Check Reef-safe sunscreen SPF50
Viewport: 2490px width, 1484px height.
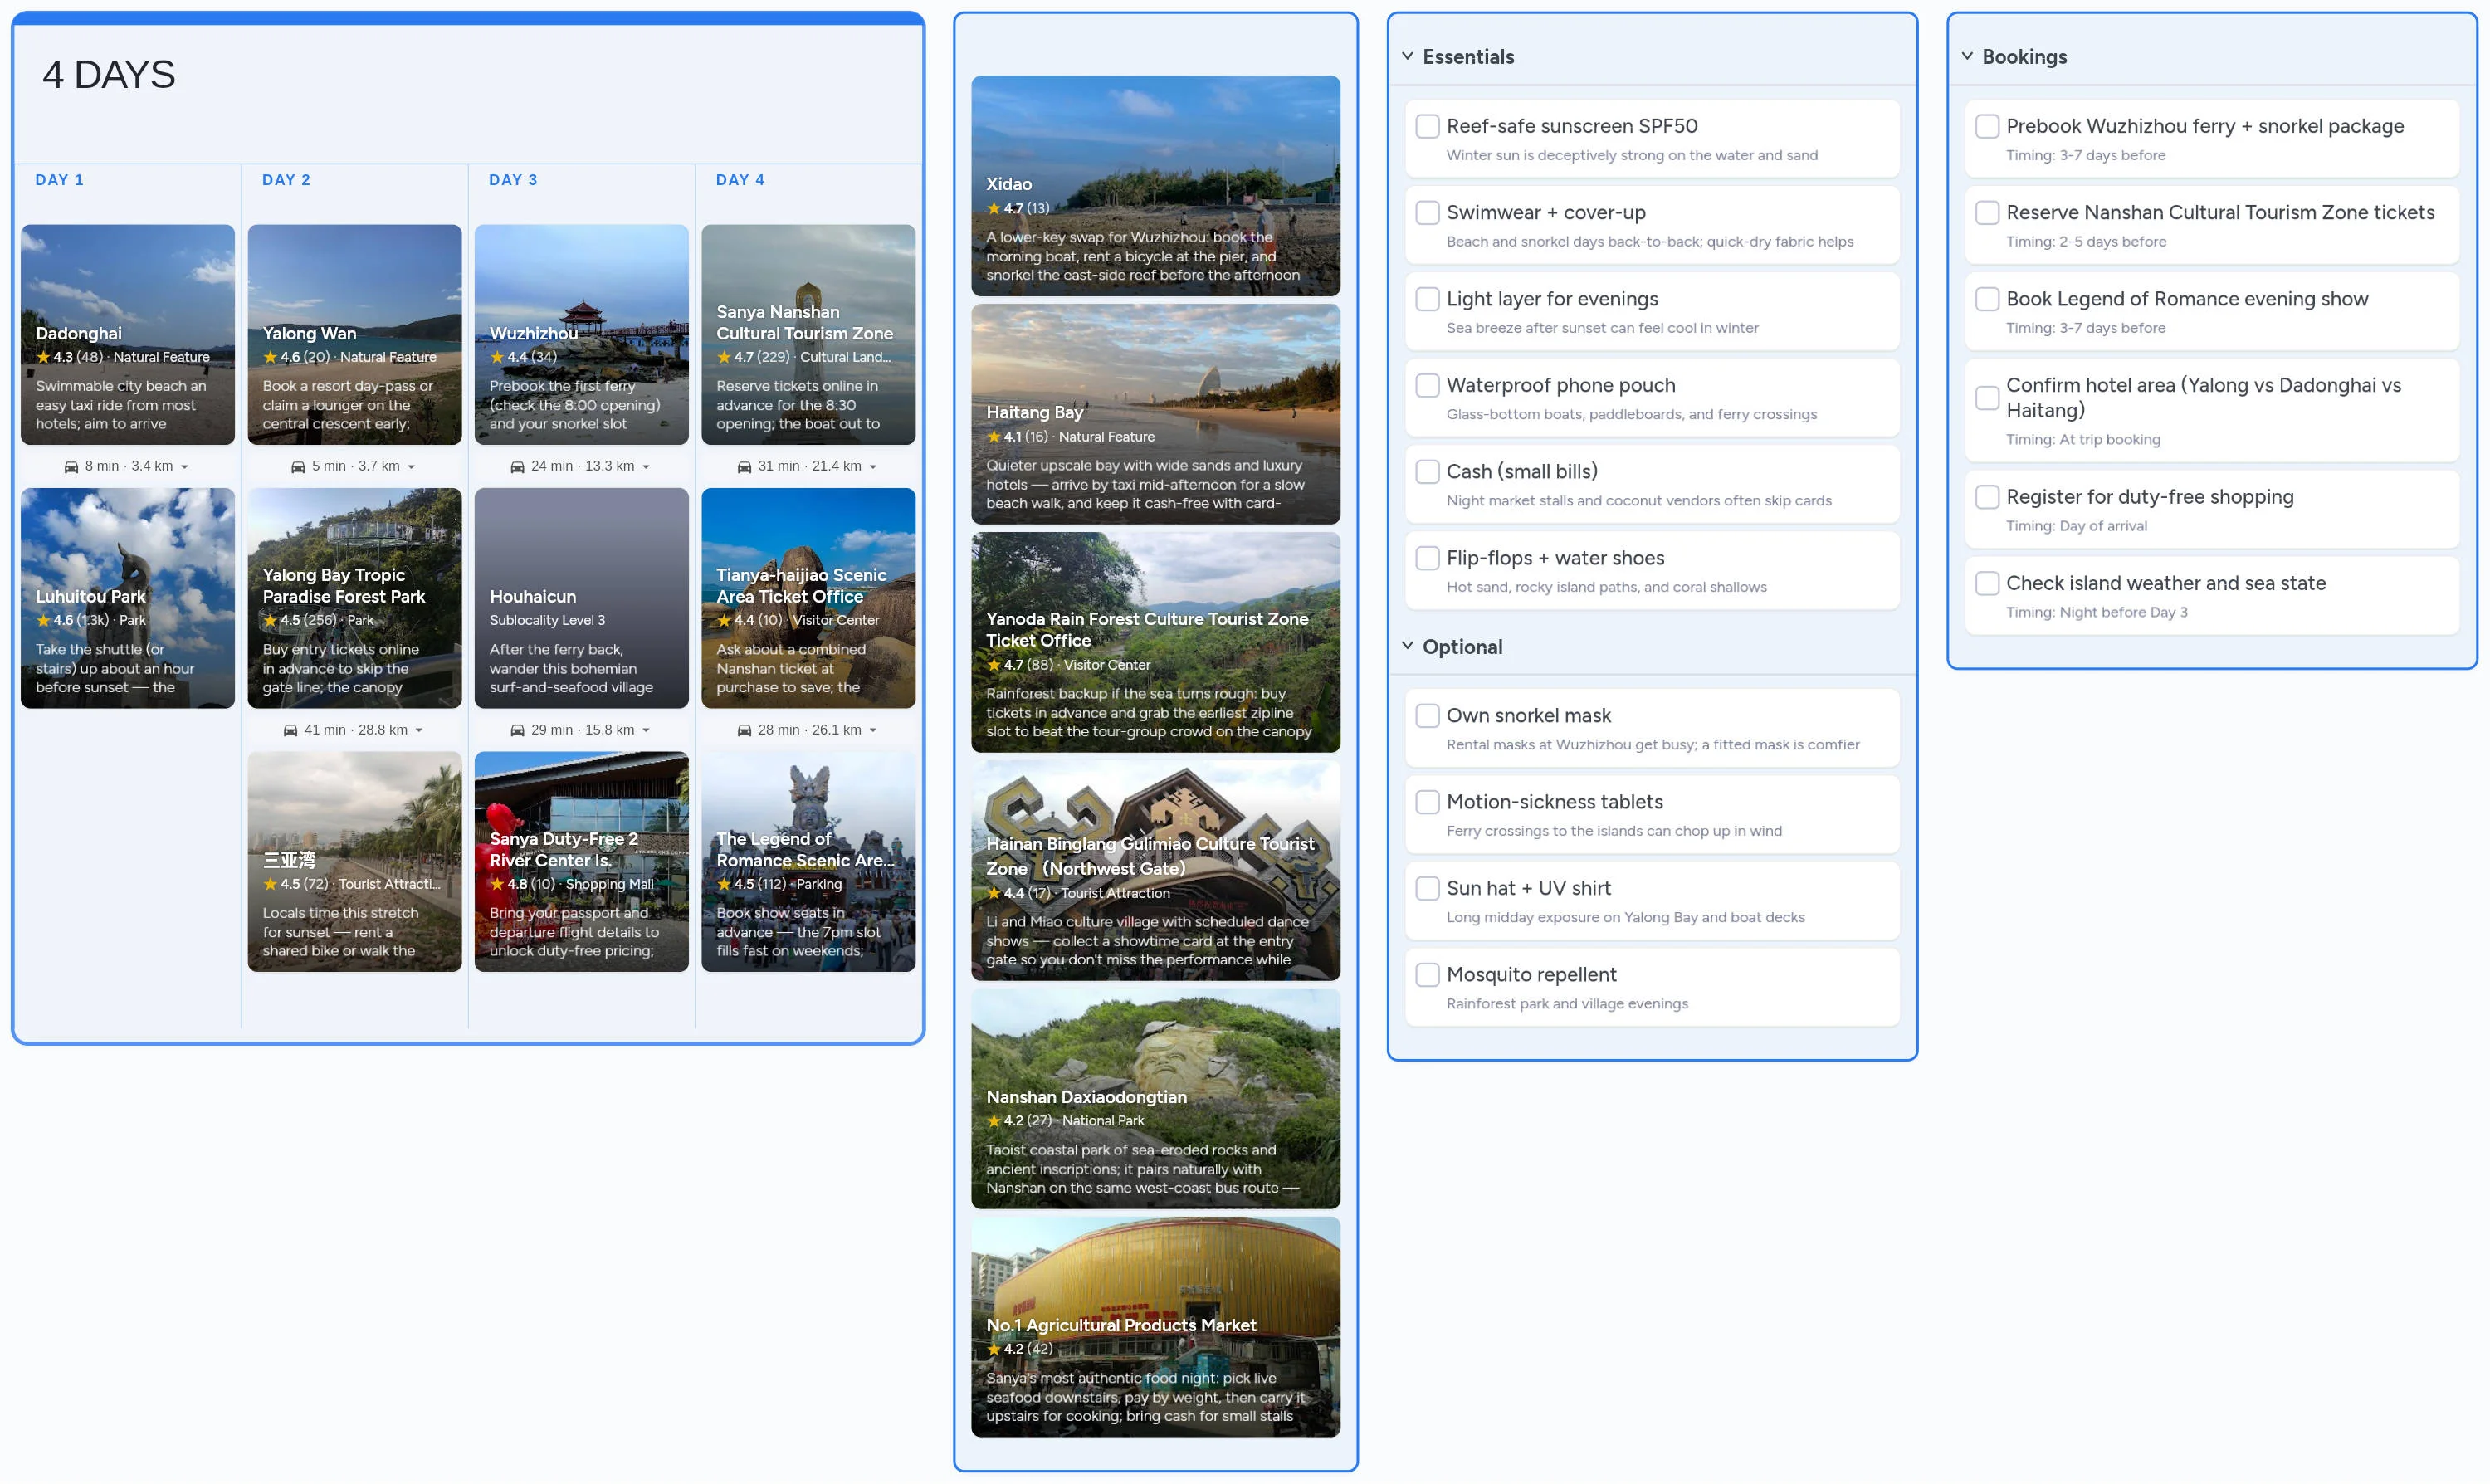(1428, 126)
